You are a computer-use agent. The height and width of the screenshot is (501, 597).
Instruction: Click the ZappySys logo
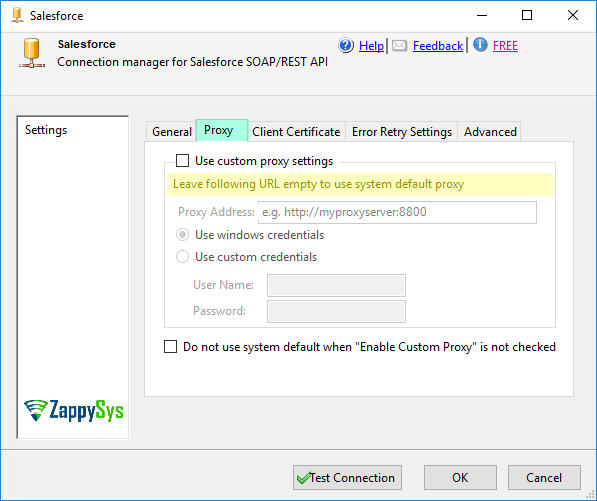(74, 410)
